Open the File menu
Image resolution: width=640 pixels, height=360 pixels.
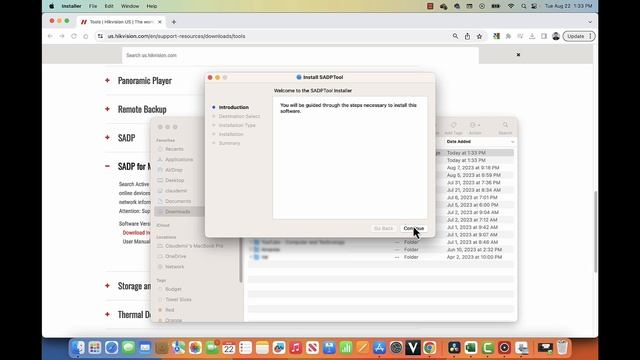93,6
